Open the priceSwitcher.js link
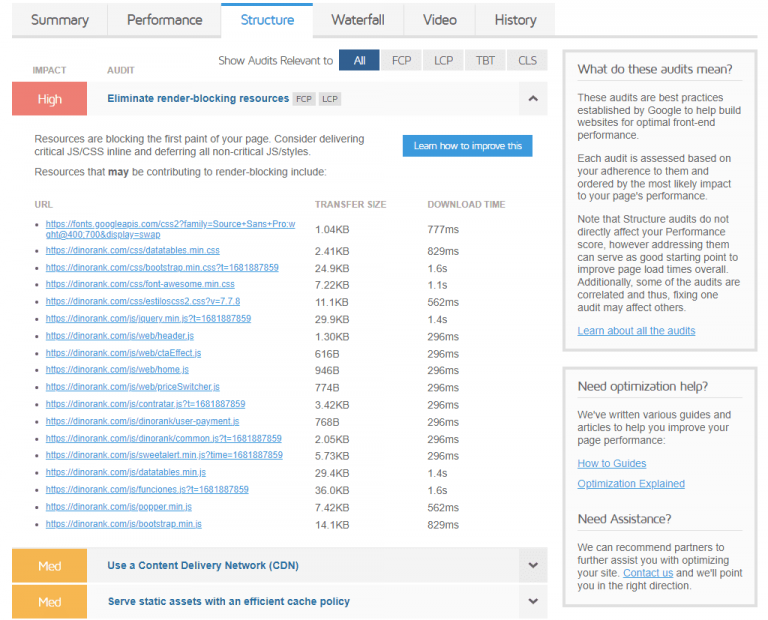The width and height of the screenshot is (768, 620). (x=133, y=387)
